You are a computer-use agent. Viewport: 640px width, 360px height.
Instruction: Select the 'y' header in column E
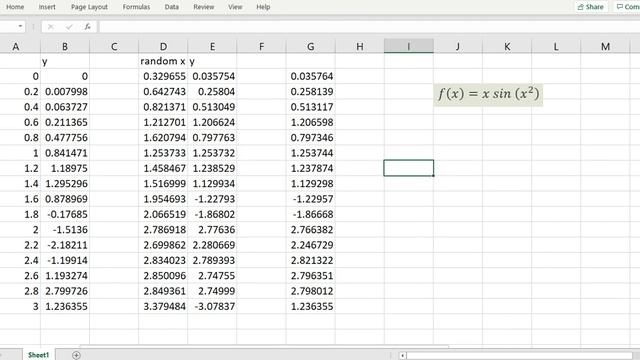click(x=212, y=61)
